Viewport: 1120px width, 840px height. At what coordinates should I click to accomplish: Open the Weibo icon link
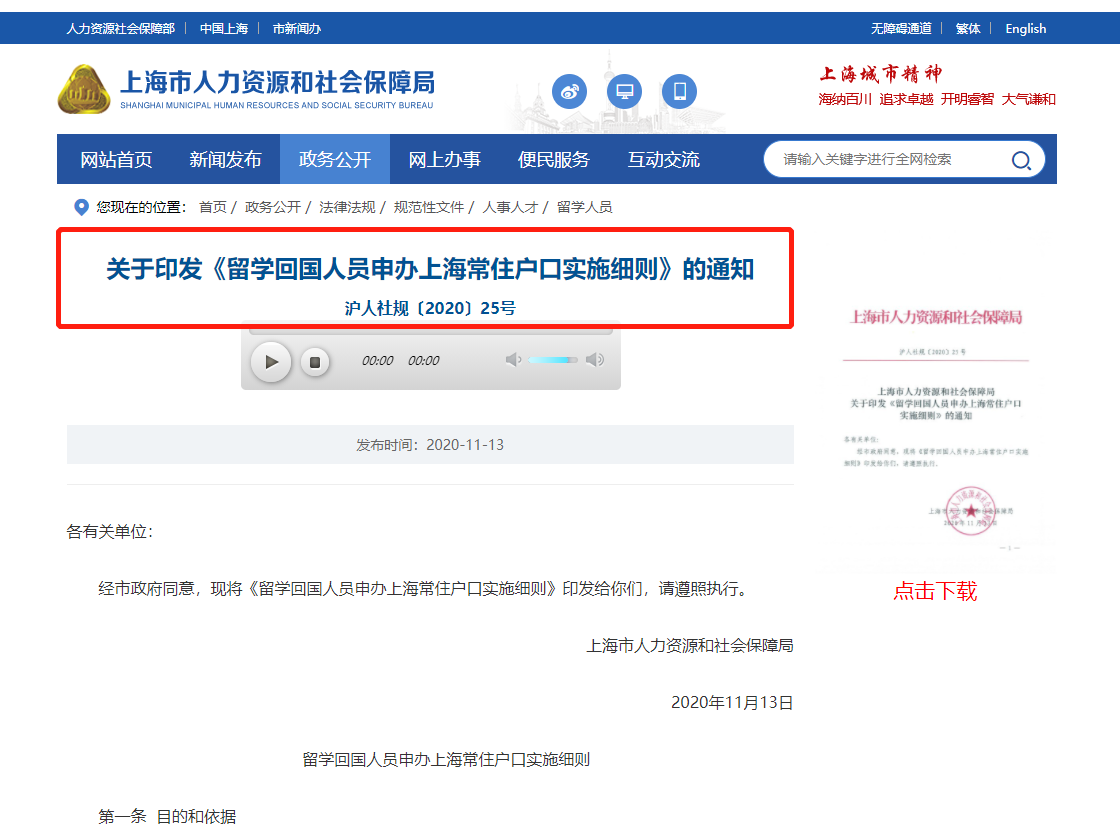569,92
